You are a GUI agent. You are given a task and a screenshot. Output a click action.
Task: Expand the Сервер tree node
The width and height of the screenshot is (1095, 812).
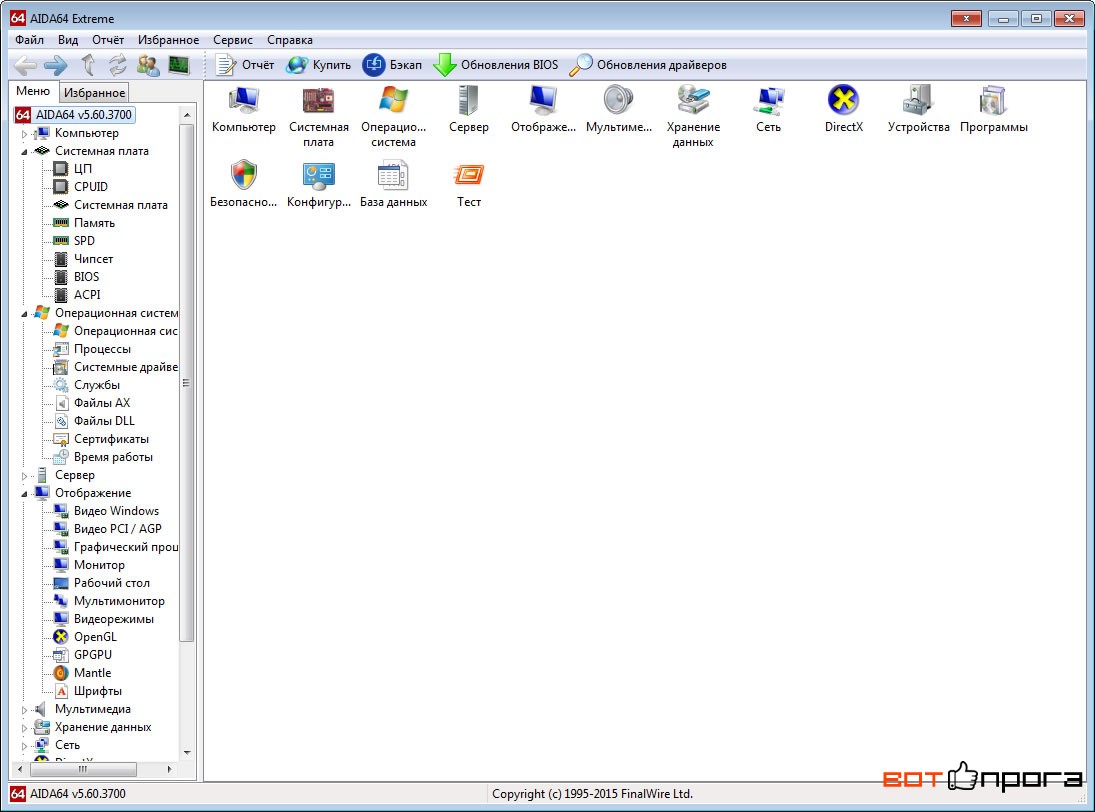(24, 475)
